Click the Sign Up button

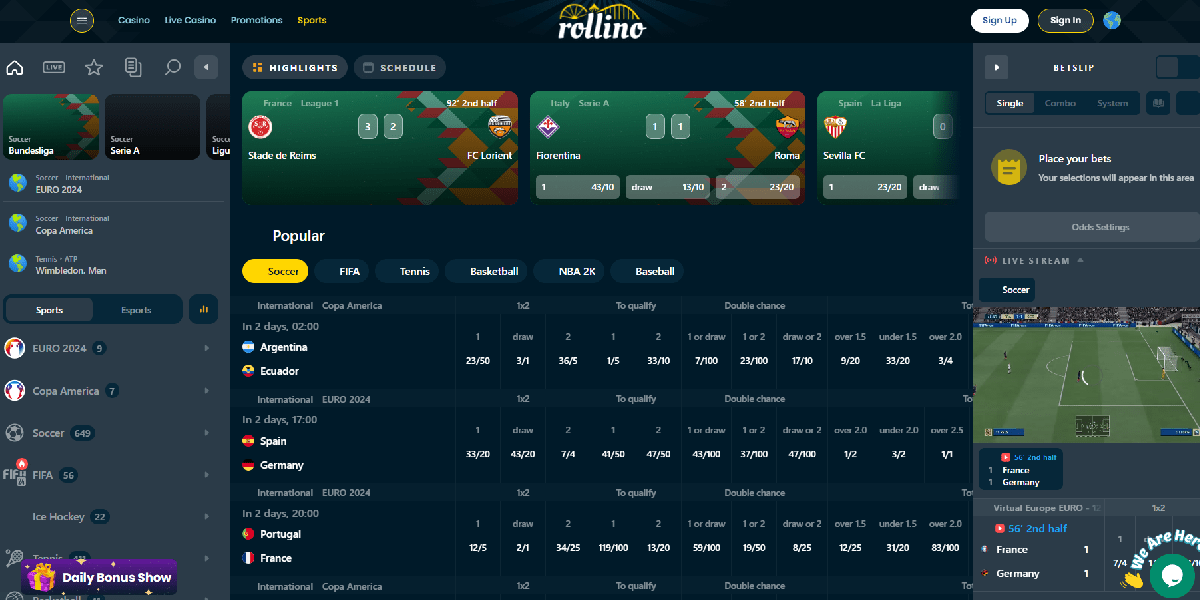point(999,20)
